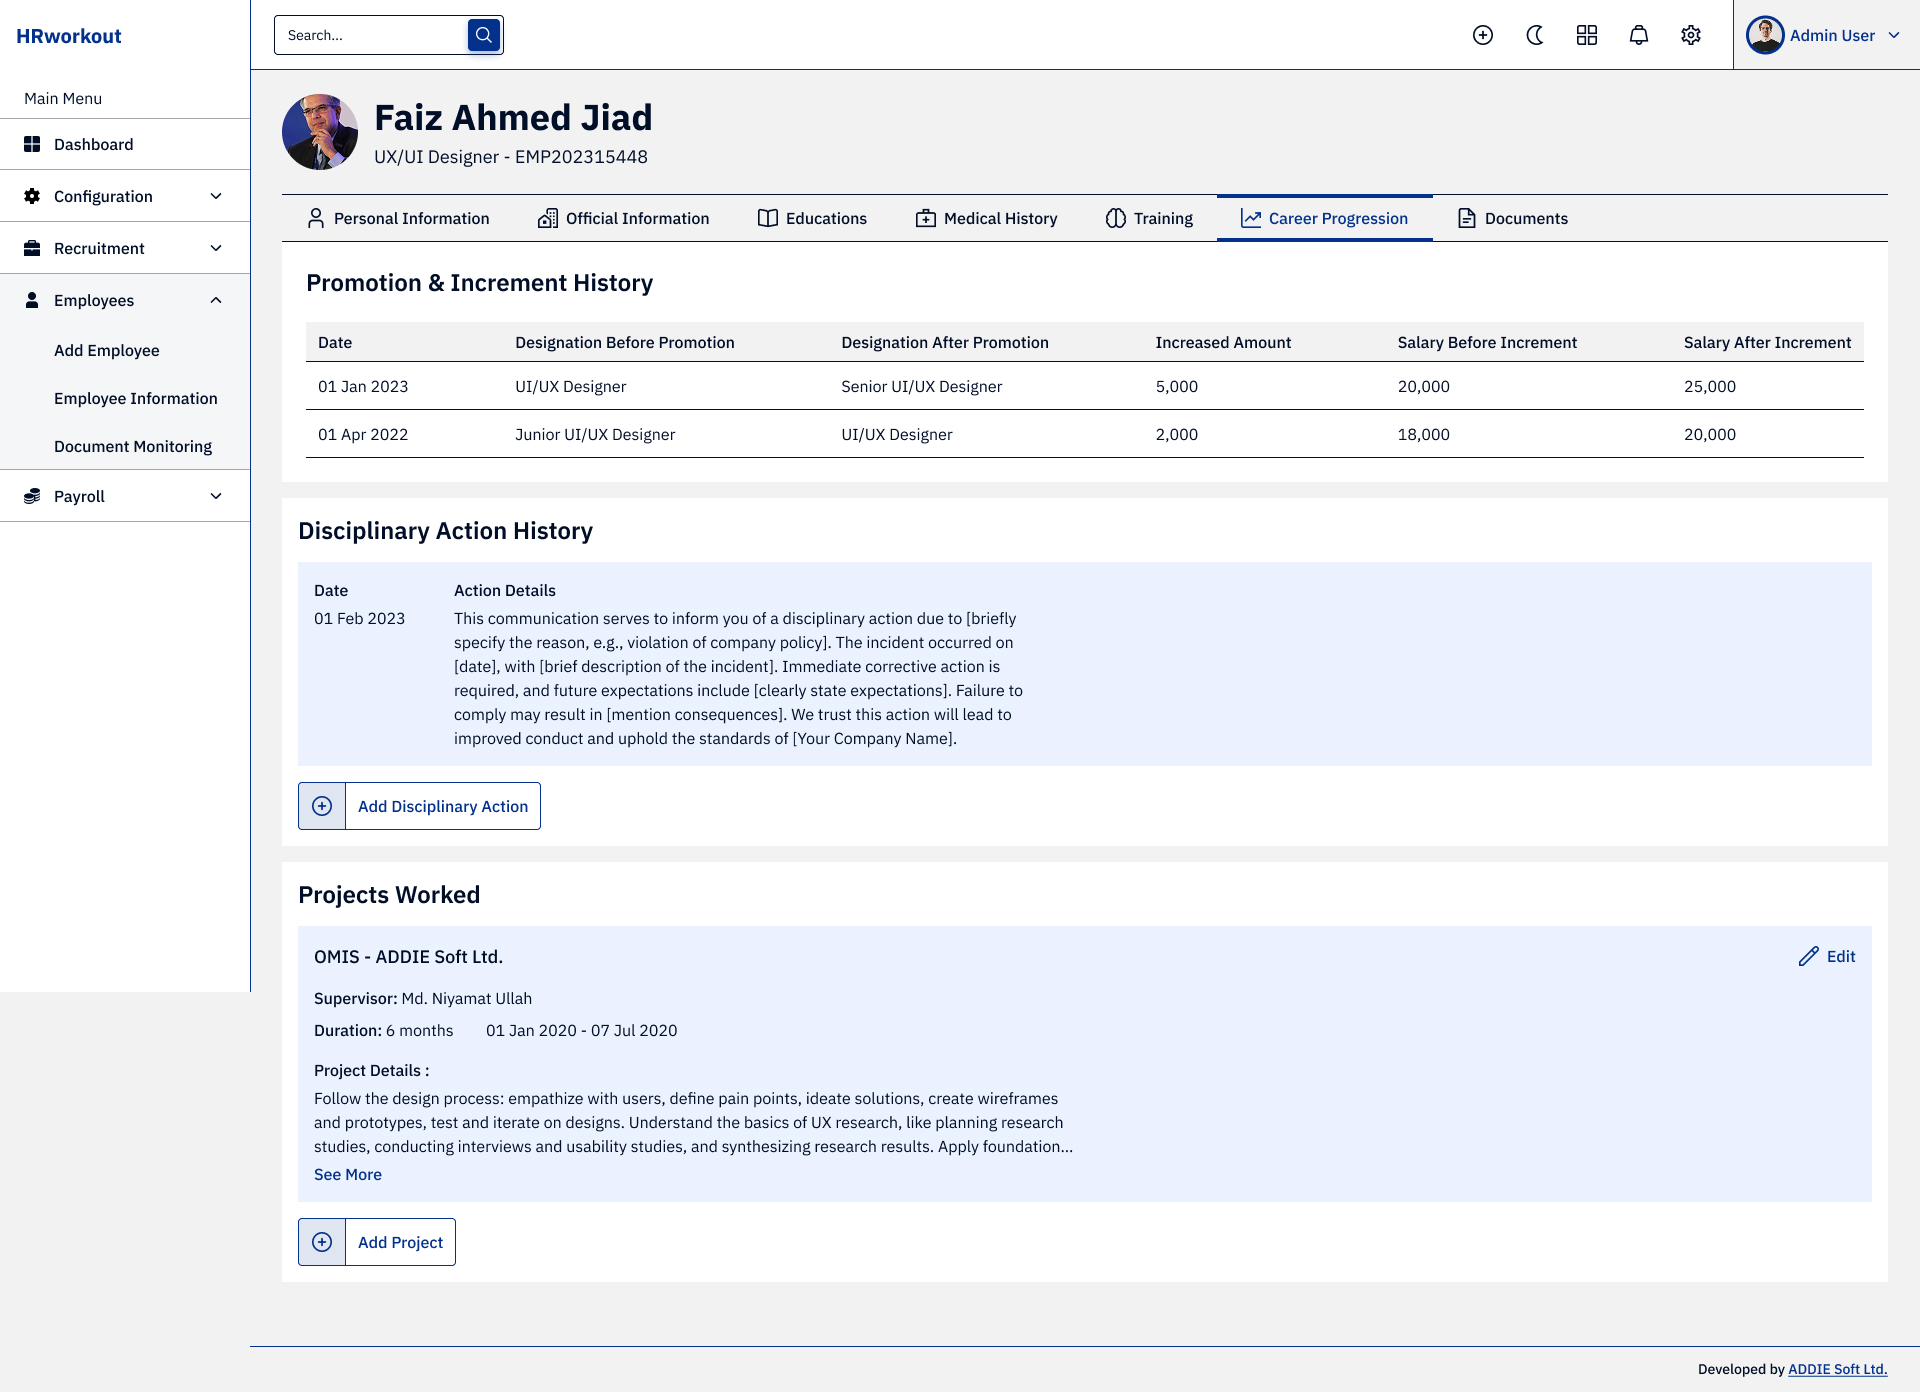Click the plus circle icon in header

[x=1483, y=35]
